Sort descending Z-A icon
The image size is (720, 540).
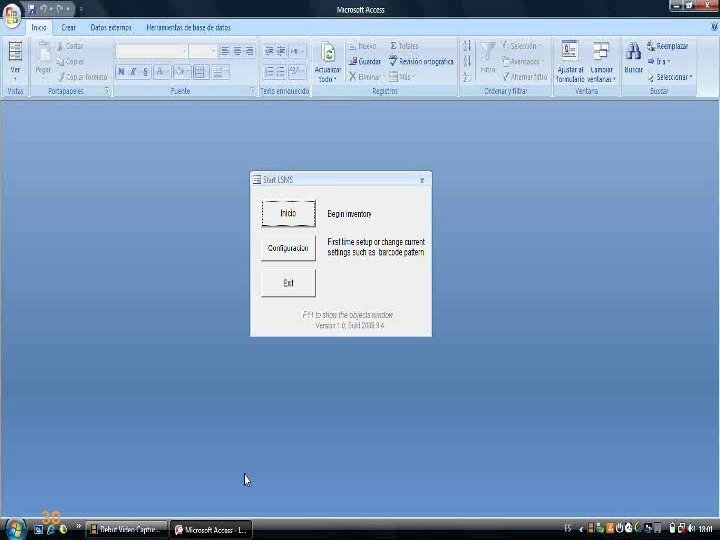467,61
